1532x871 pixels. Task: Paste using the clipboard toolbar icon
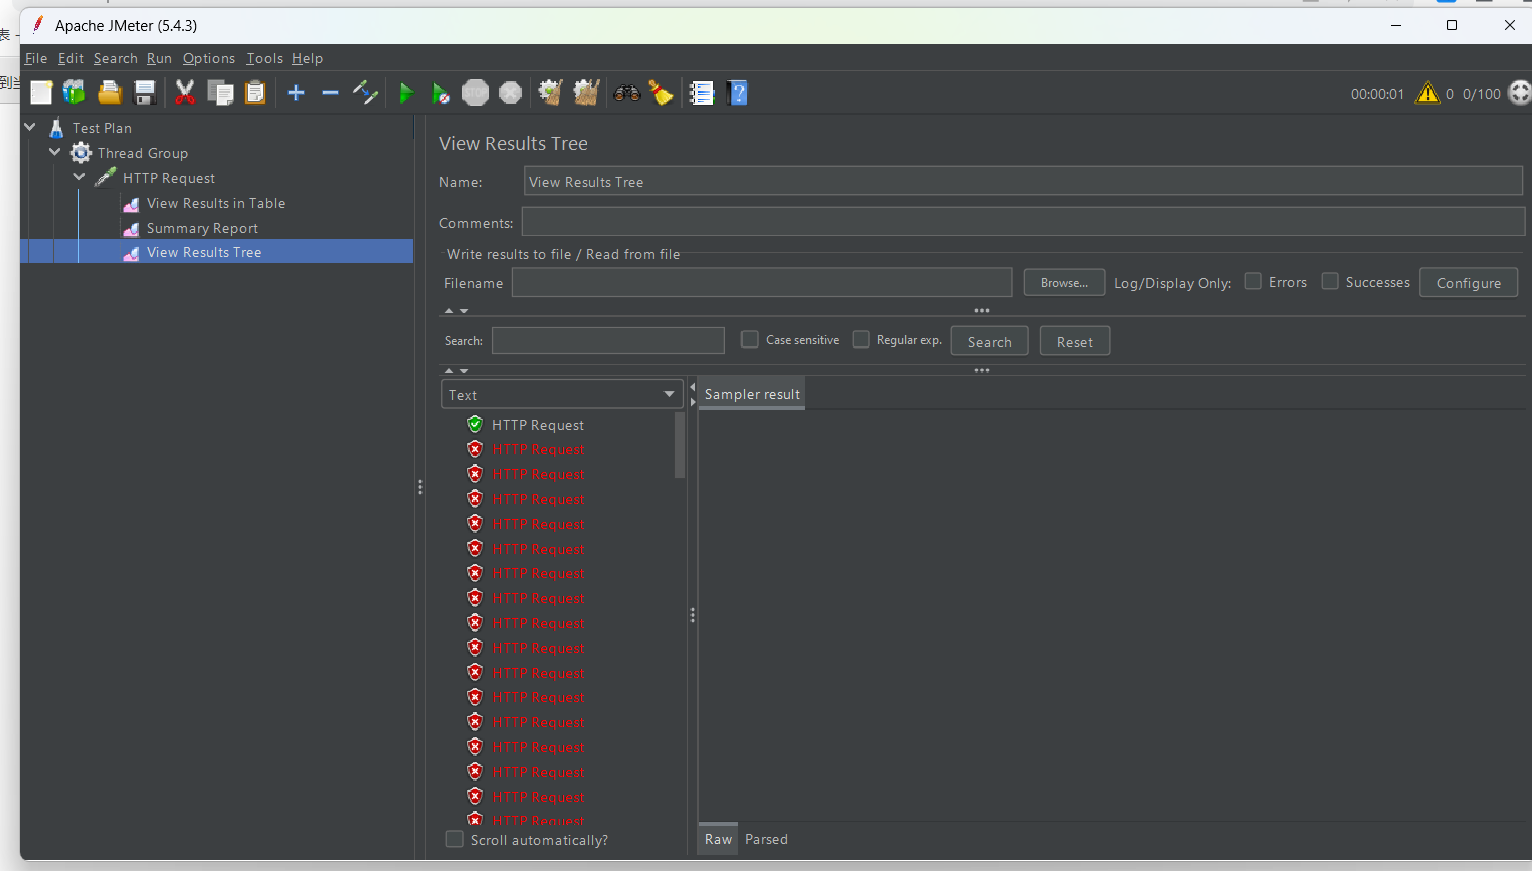coord(255,93)
